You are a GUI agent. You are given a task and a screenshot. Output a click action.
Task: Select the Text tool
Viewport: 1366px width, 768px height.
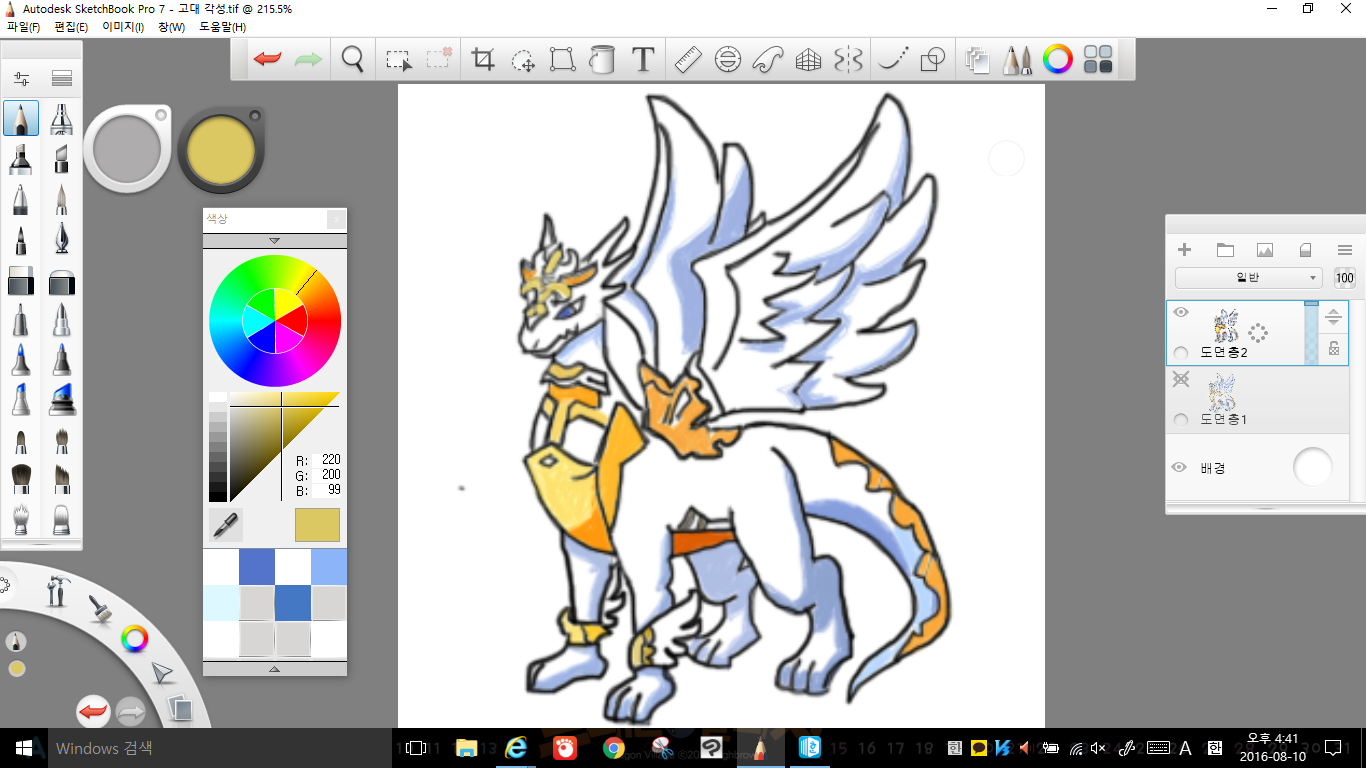643,60
